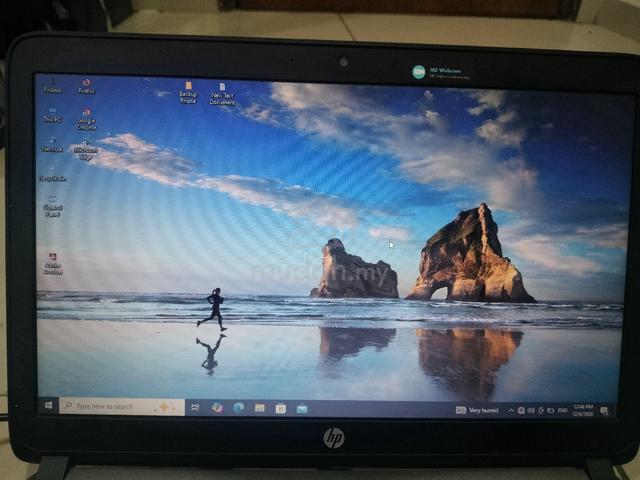Select the This PC desktop icon
The image size is (640, 480).
coord(53,116)
